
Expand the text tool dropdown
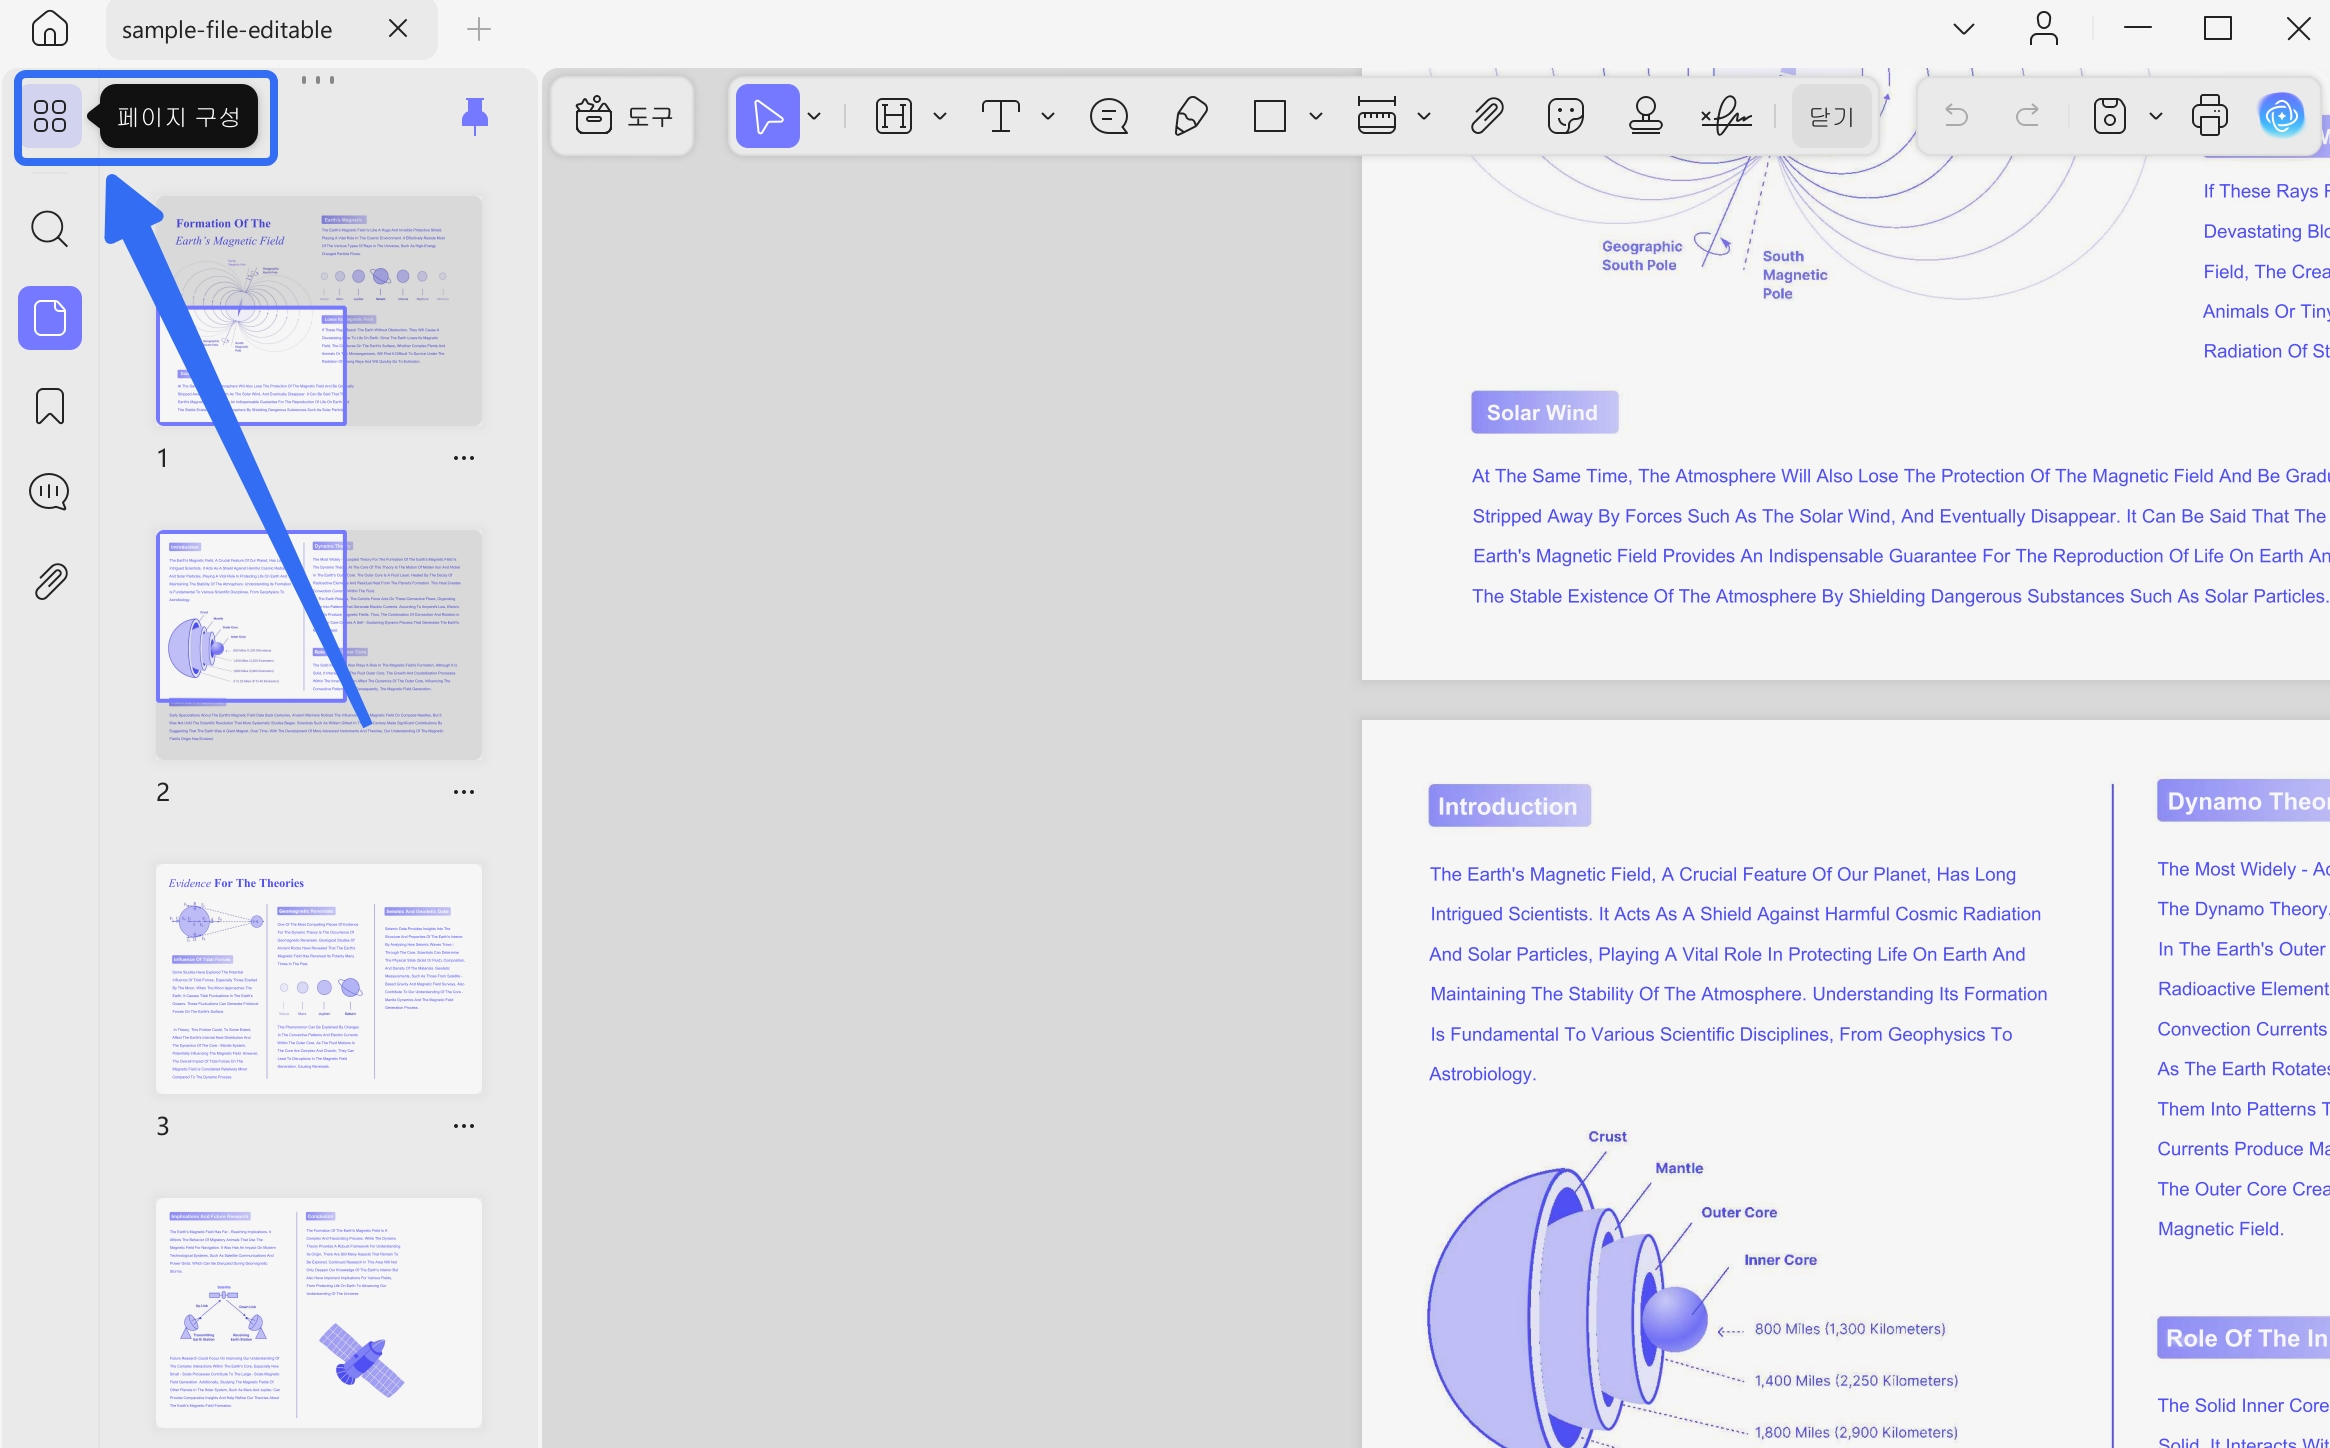click(1048, 116)
